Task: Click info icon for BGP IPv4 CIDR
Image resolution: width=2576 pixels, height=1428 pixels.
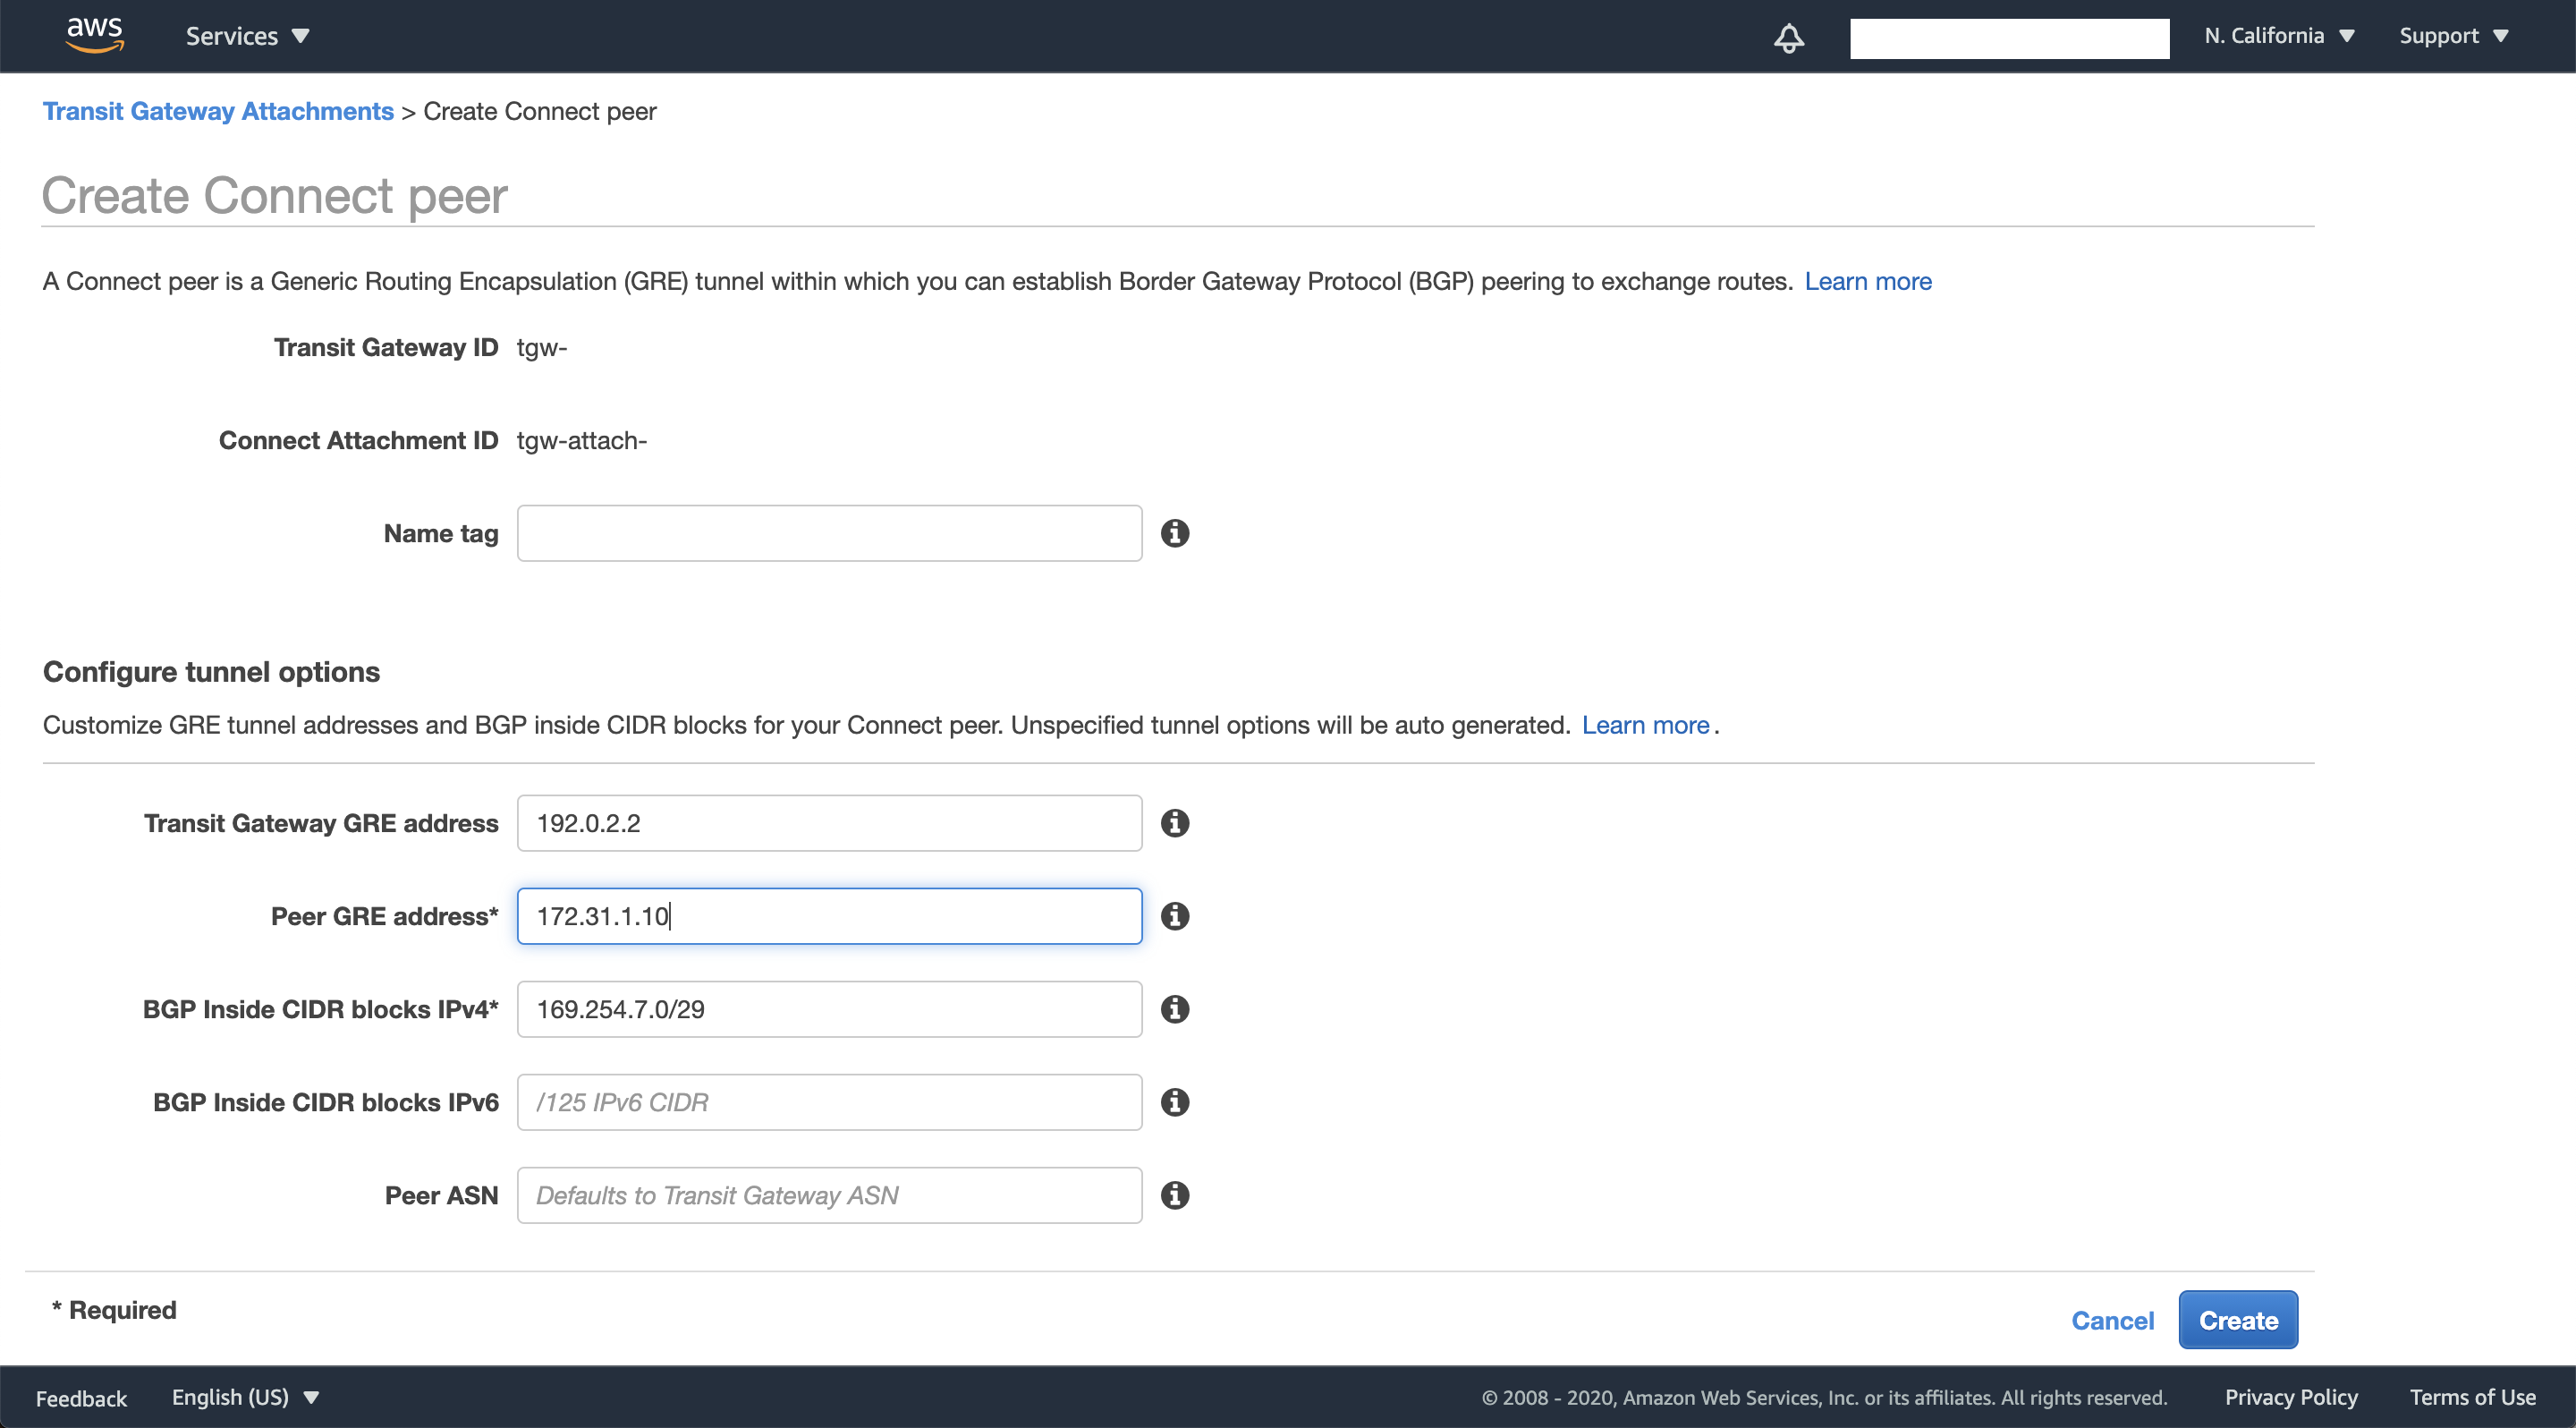Action: pos(1175,1009)
